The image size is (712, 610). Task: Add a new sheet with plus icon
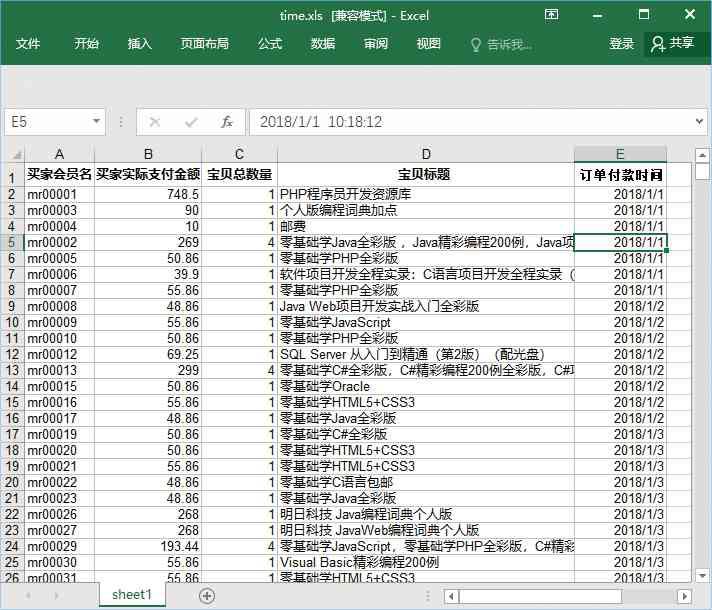point(207,595)
